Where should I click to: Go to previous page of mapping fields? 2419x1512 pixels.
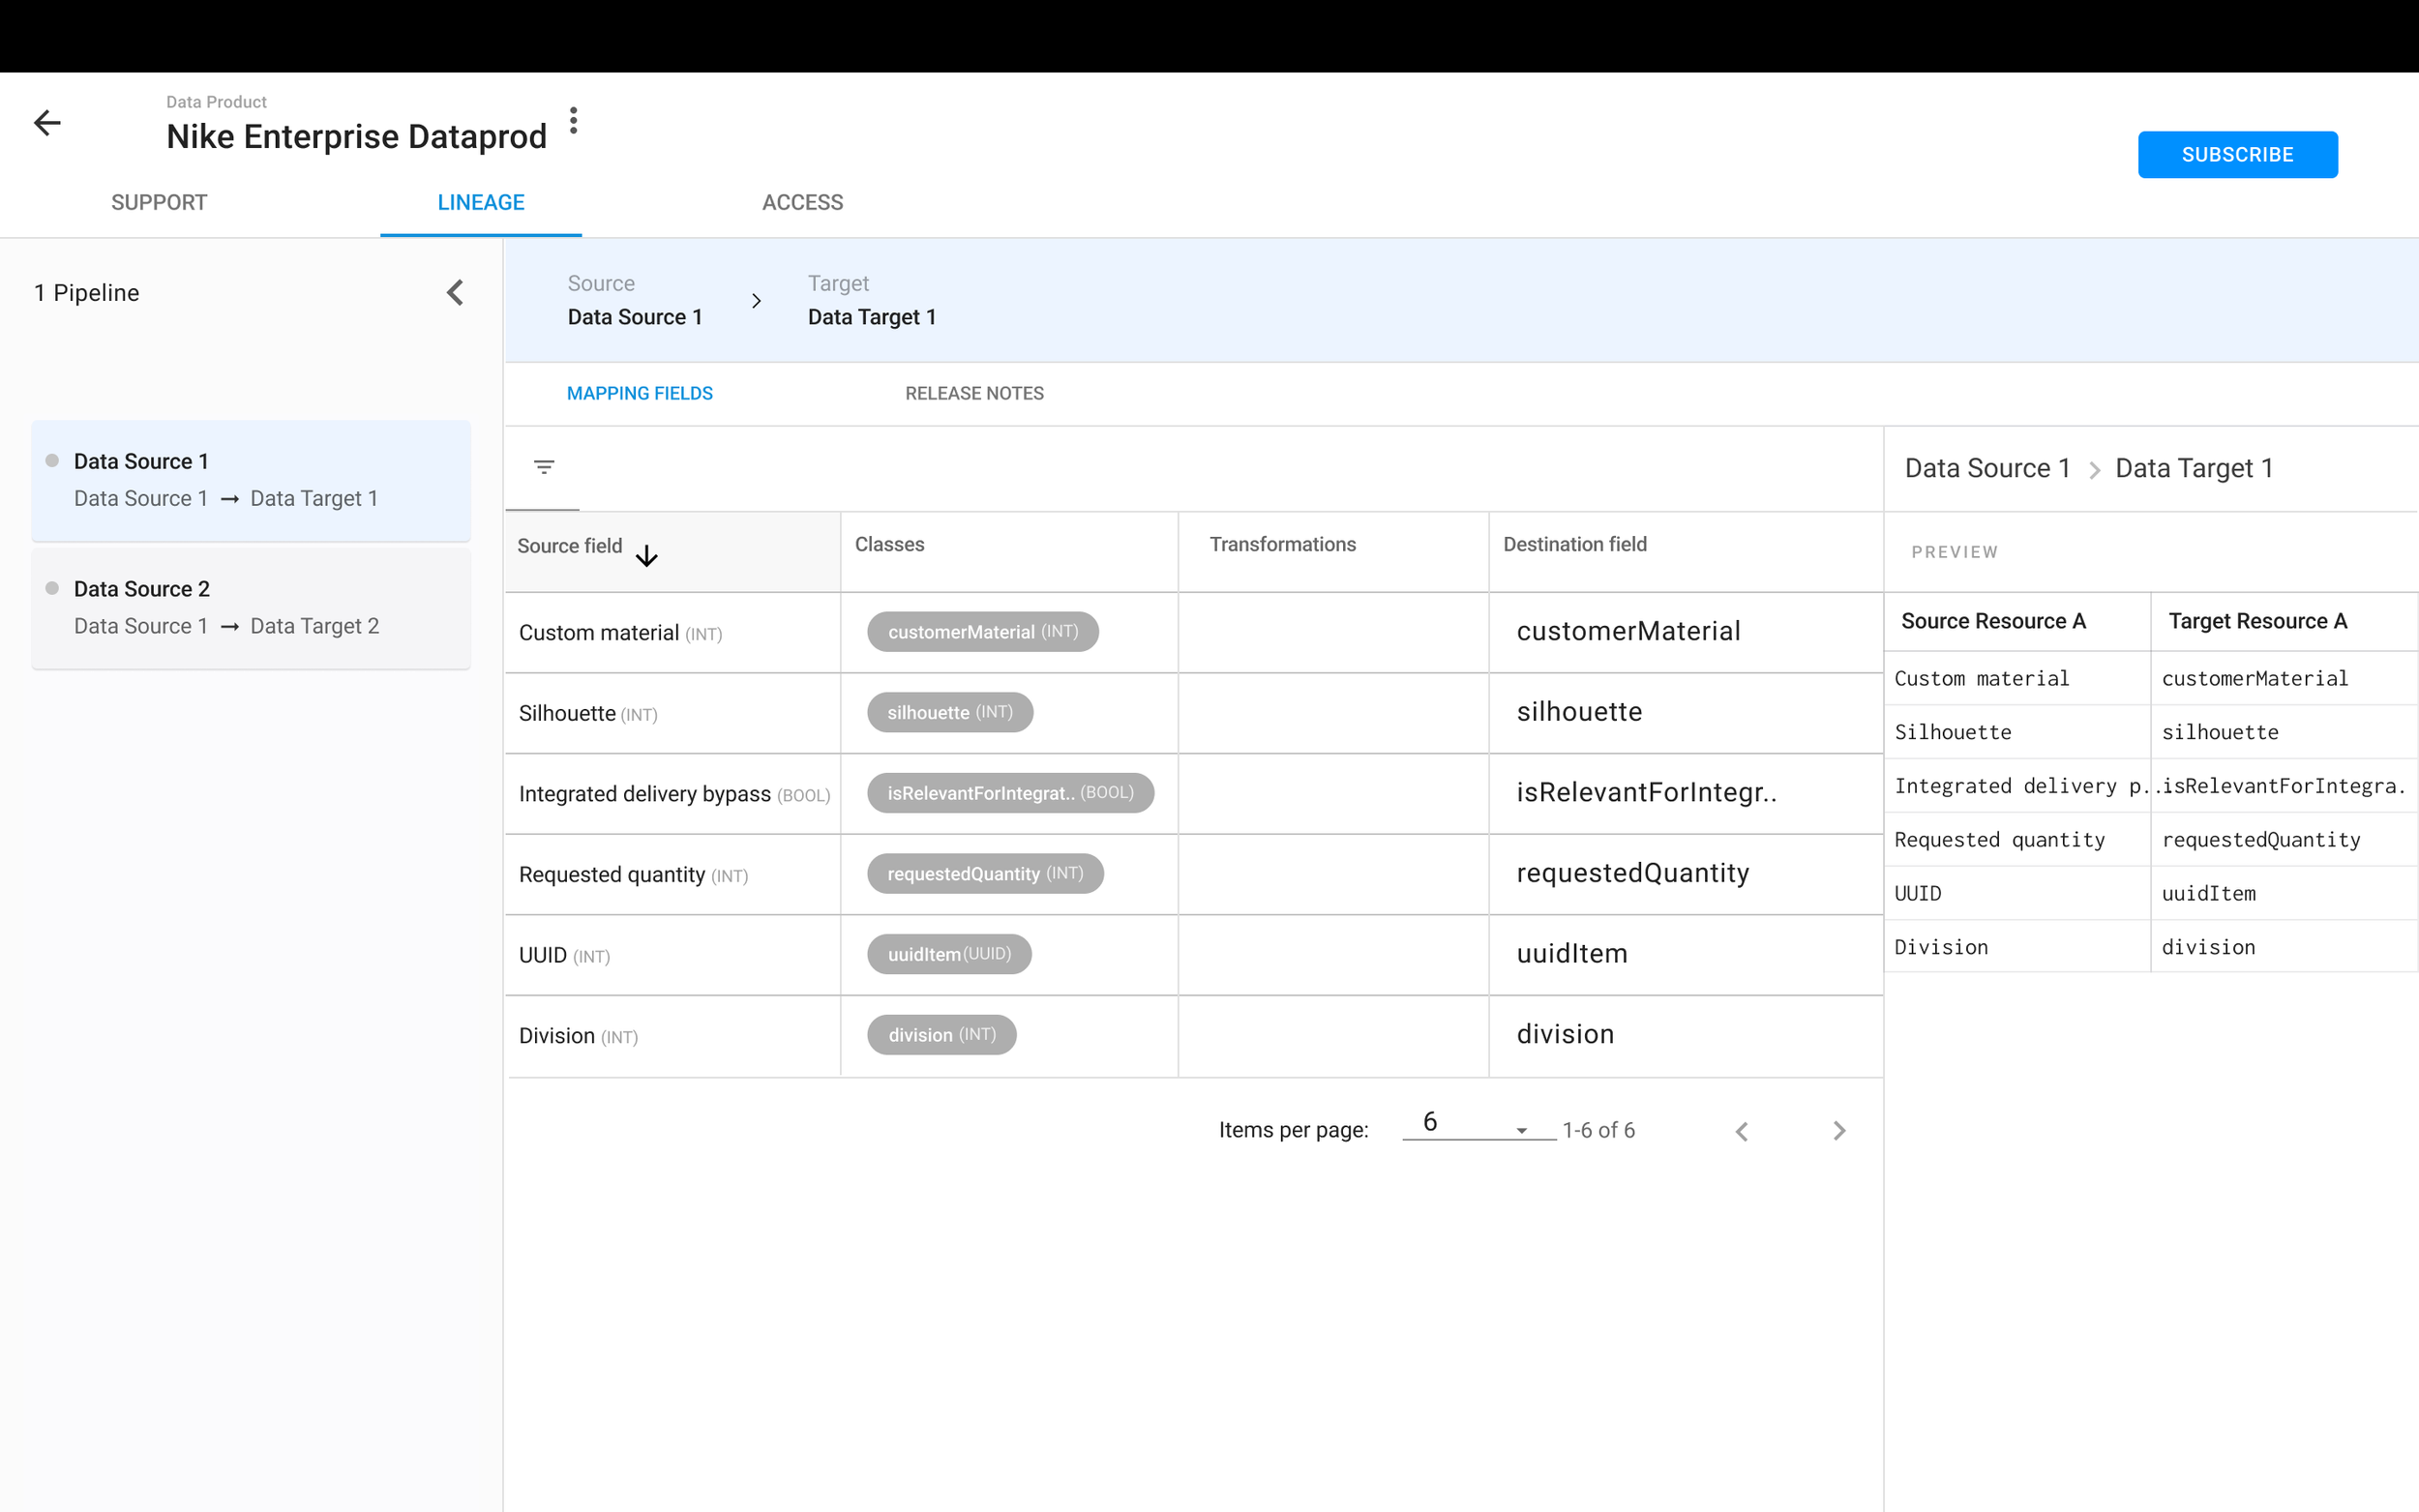click(1742, 1131)
